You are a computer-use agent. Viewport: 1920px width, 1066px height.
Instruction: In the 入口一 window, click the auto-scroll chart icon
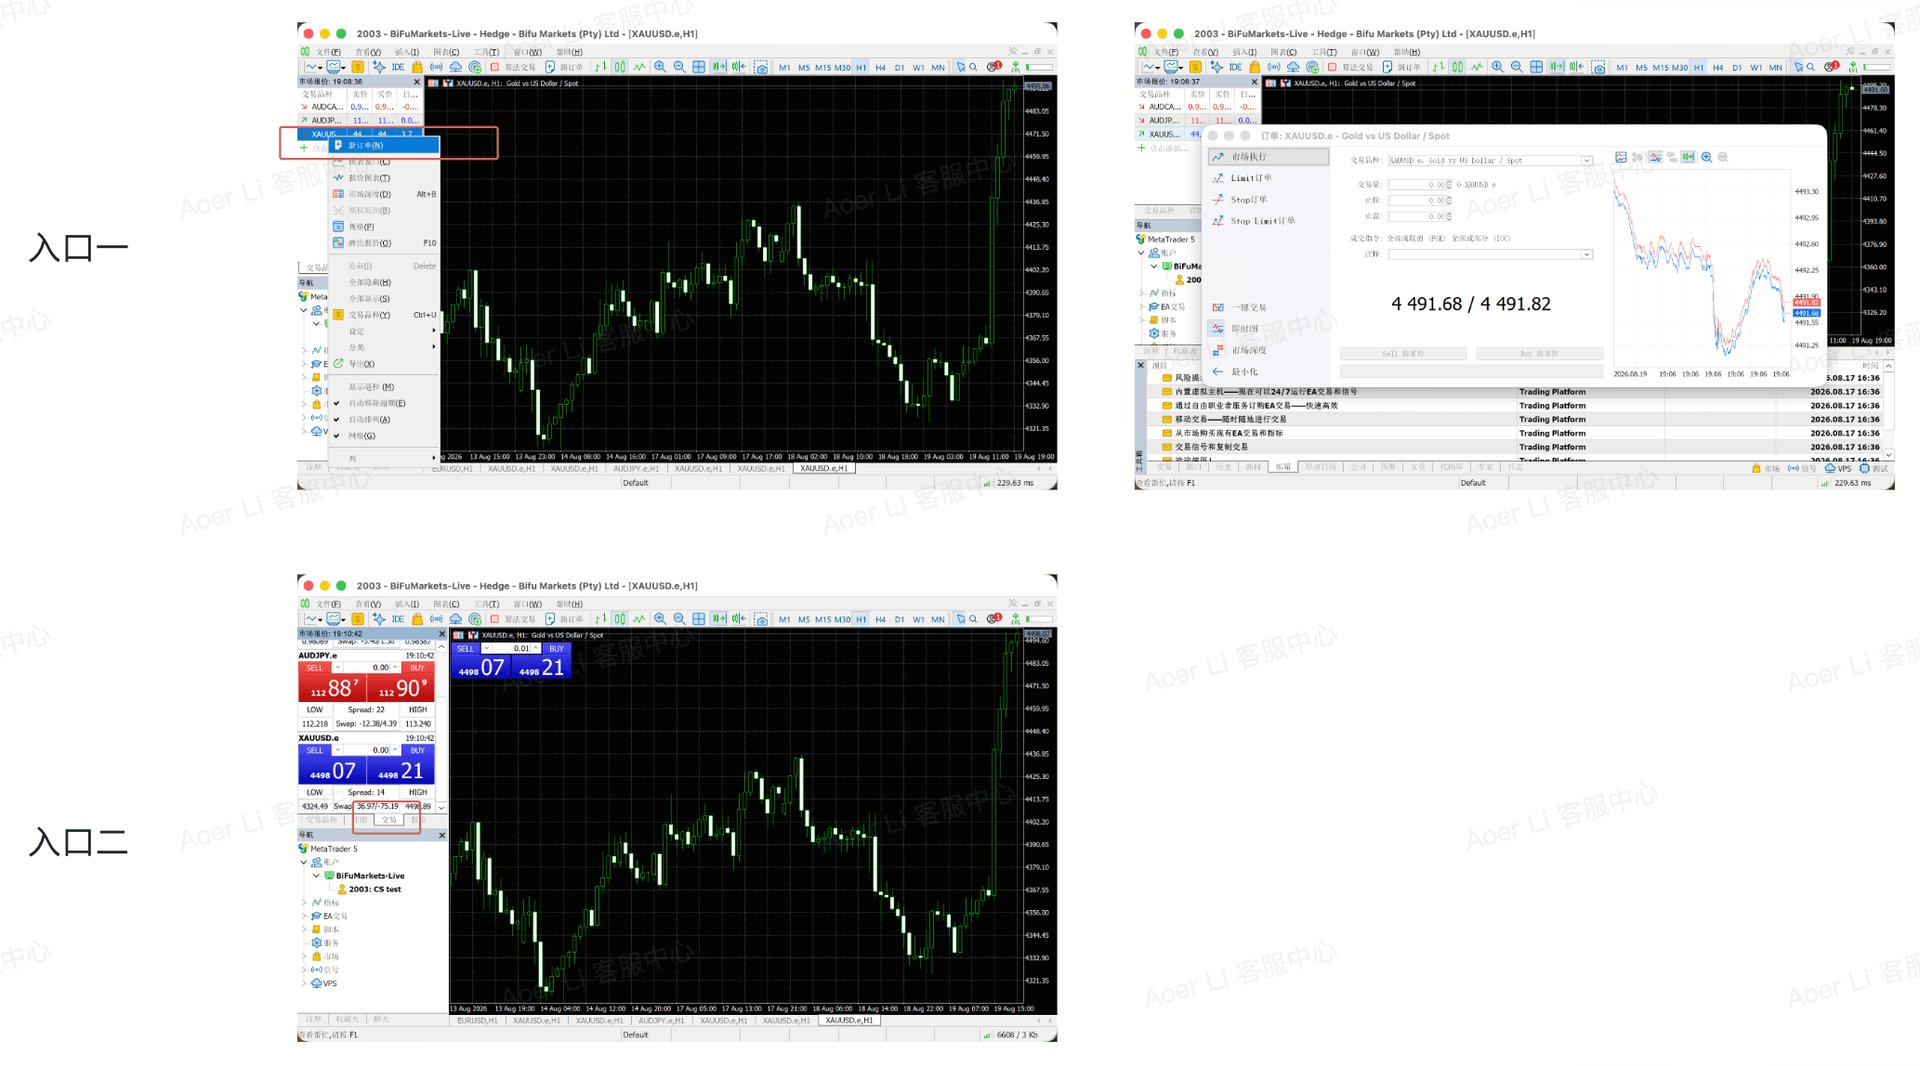[x=718, y=67]
